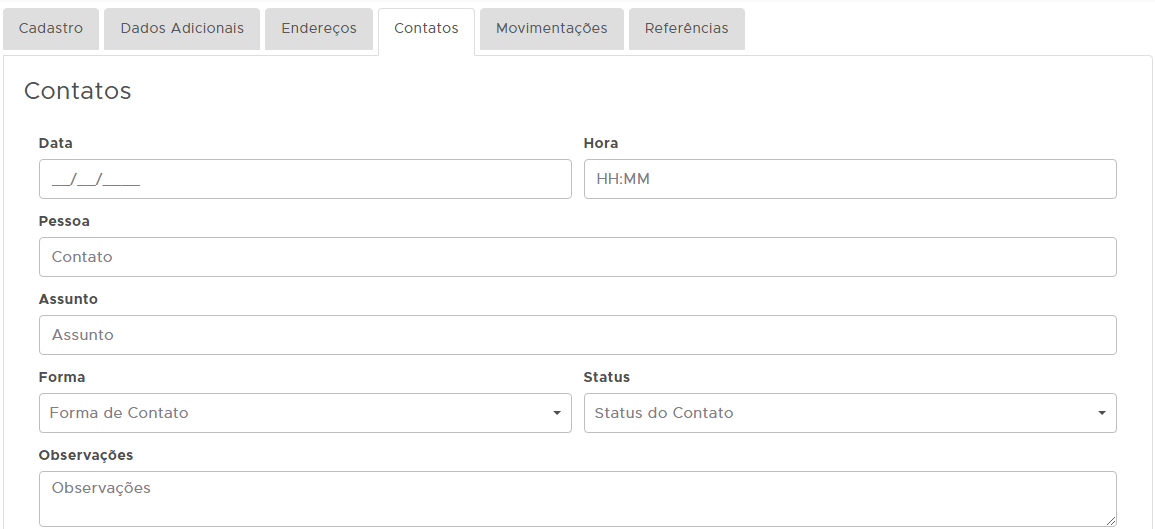The image size is (1155, 529).
Task: Open the Status do Contato dropdown
Action: pos(850,413)
